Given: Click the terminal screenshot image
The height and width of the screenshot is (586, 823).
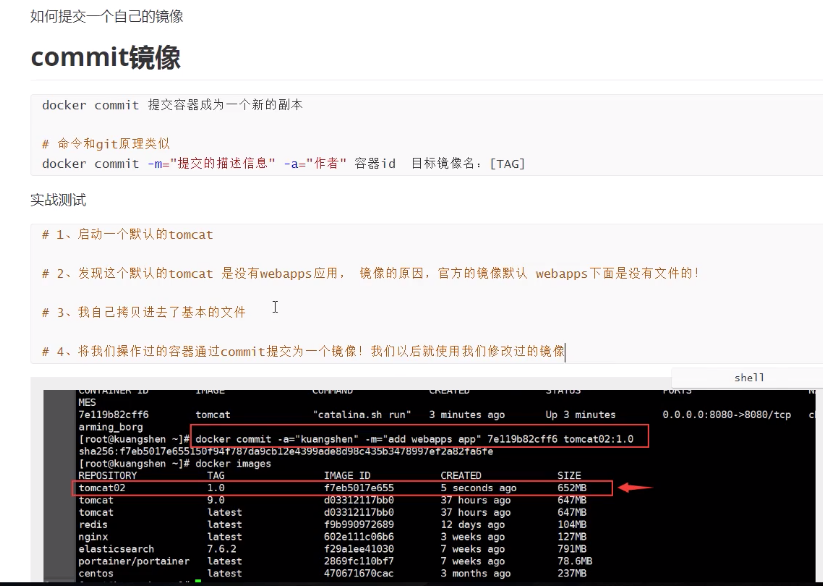Looking at the screenshot, I should coord(429,485).
